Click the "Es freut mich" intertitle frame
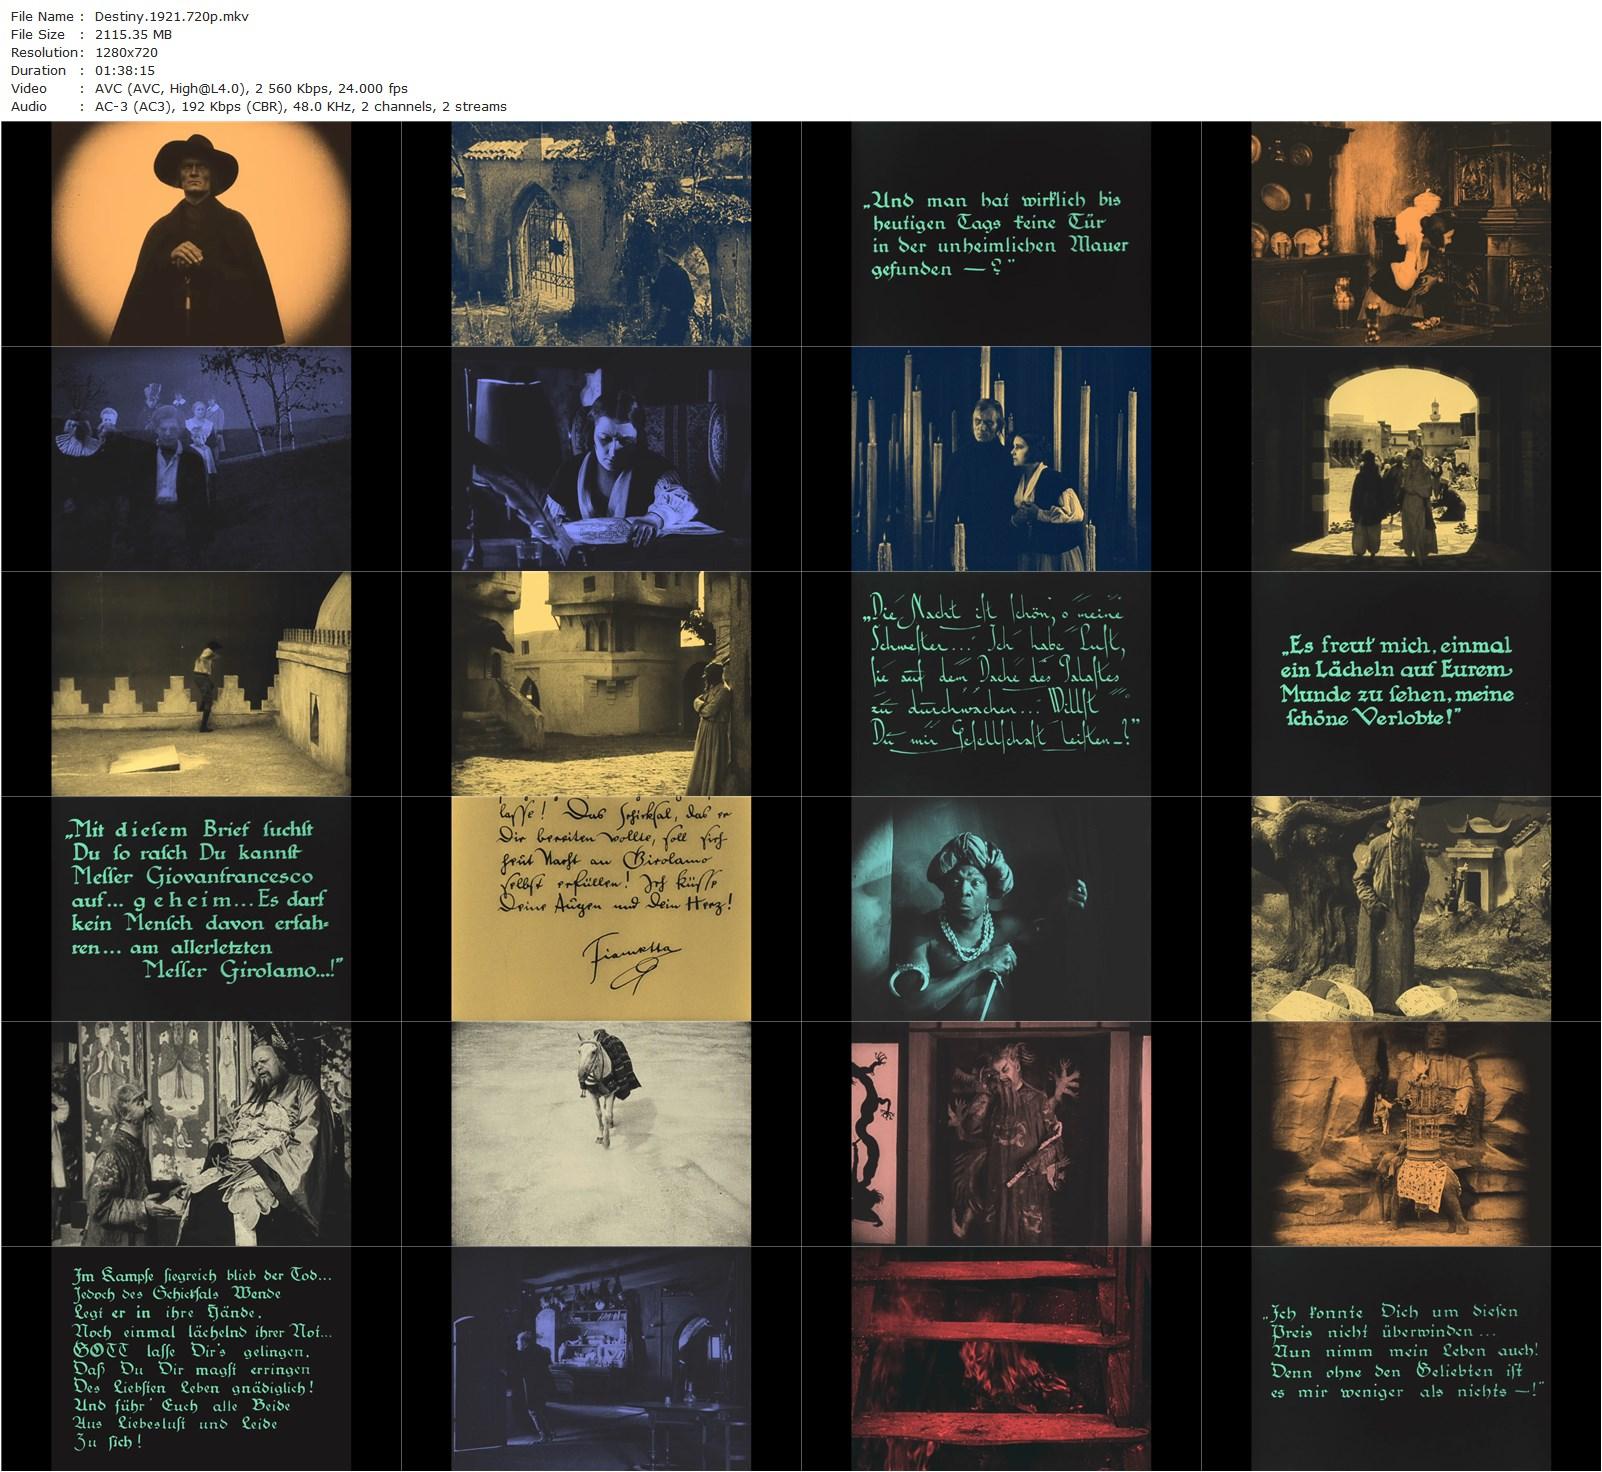Image resolution: width=1602 pixels, height=1472 pixels. tap(1401, 684)
